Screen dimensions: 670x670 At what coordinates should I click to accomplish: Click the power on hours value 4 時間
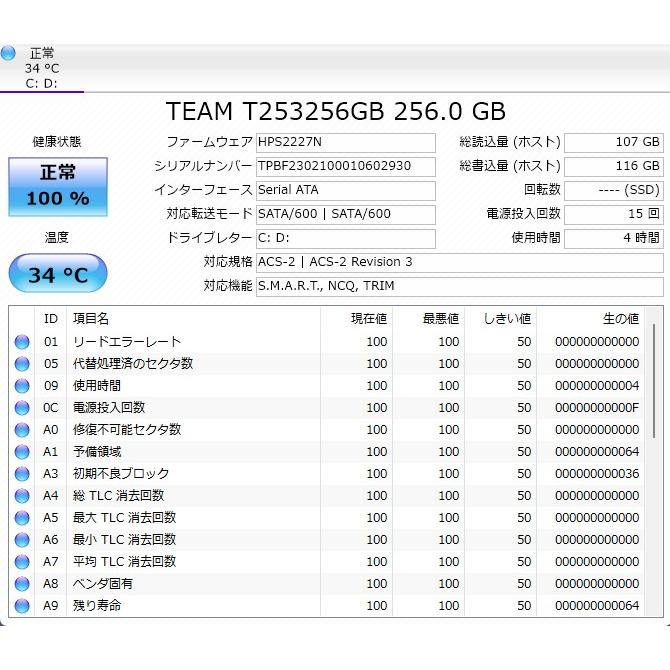[614, 238]
